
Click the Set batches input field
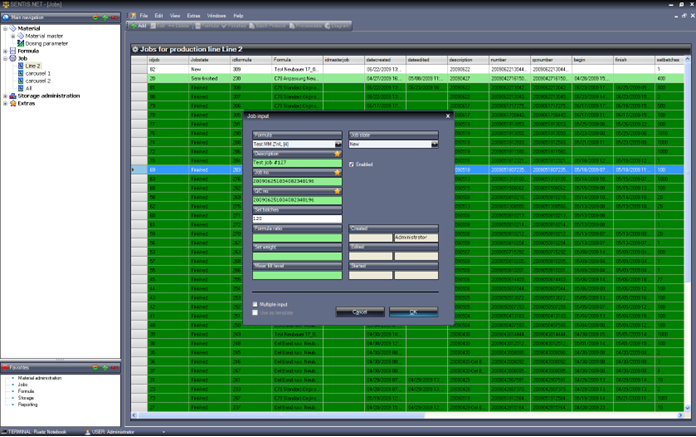[x=297, y=219]
